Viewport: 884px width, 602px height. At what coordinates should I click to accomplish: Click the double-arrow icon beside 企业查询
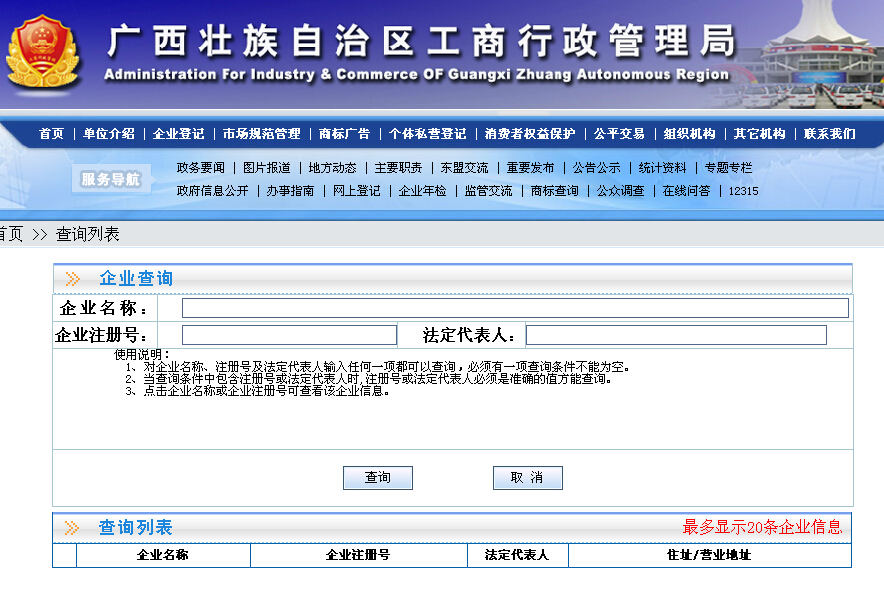point(72,279)
